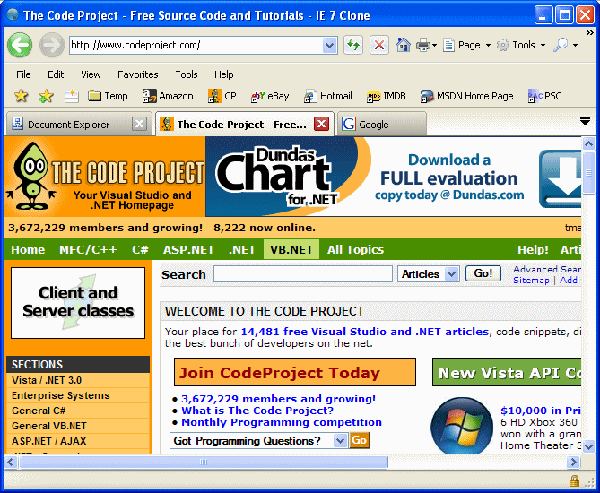
Task: Open the IMDB favorite link
Action: (x=386, y=96)
